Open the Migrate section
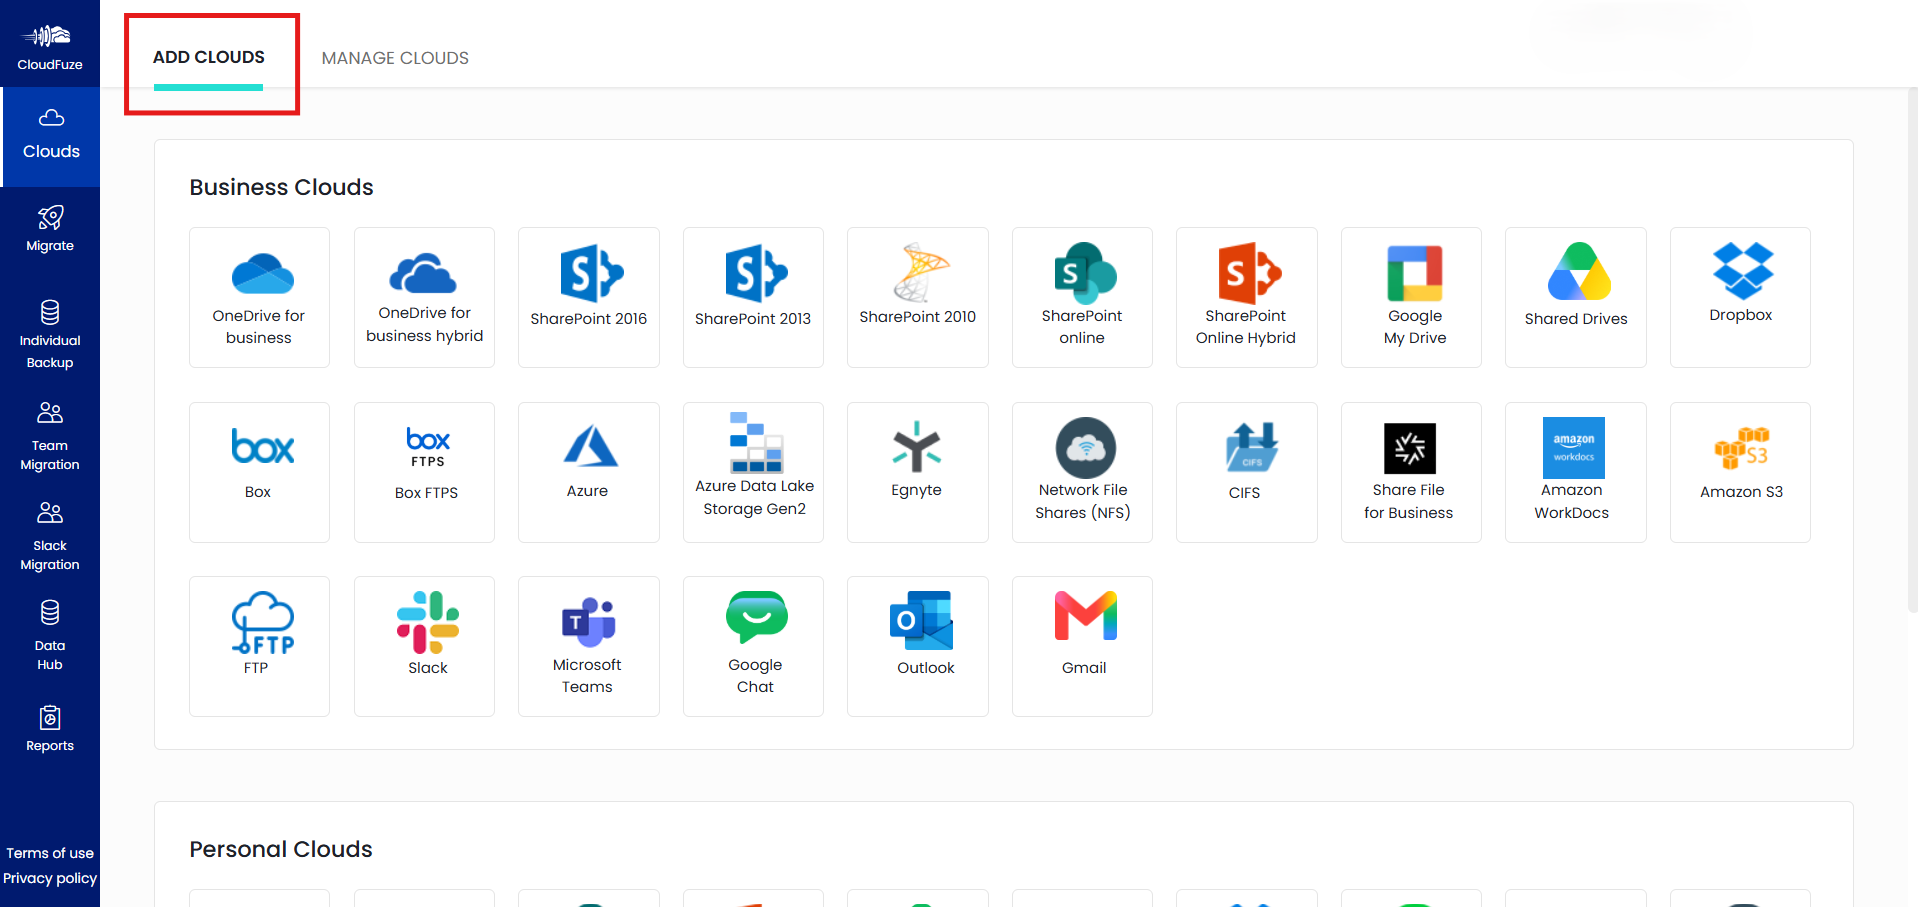The width and height of the screenshot is (1918, 907). tap(50, 229)
